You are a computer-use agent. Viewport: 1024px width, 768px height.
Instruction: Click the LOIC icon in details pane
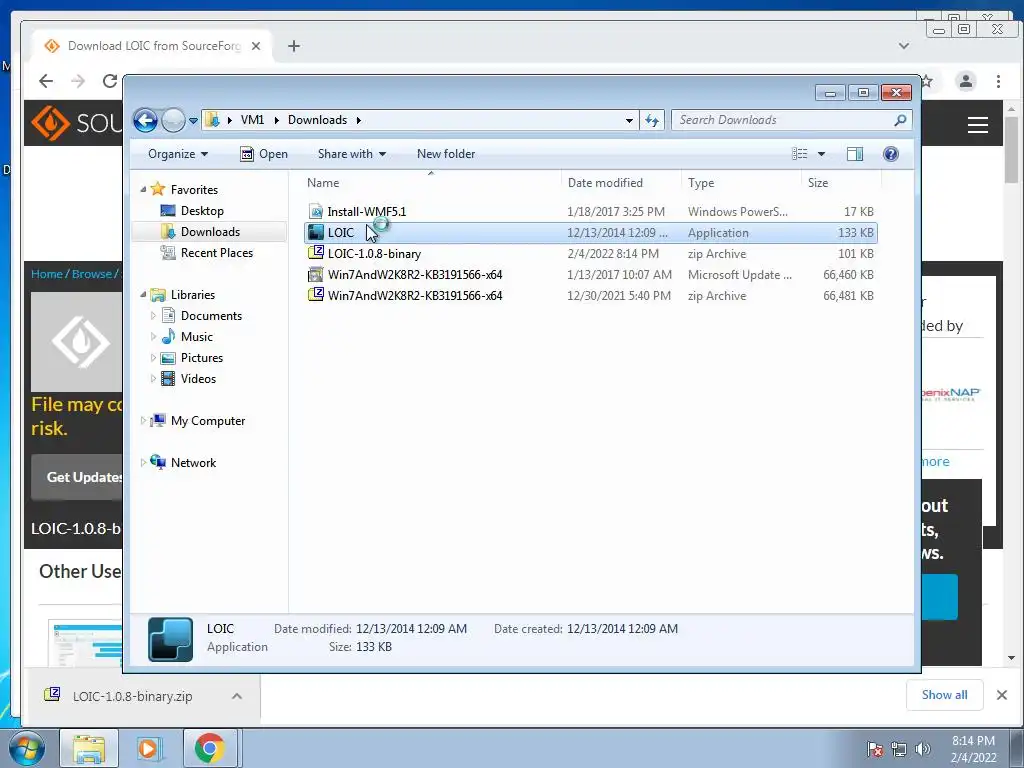tap(170, 639)
